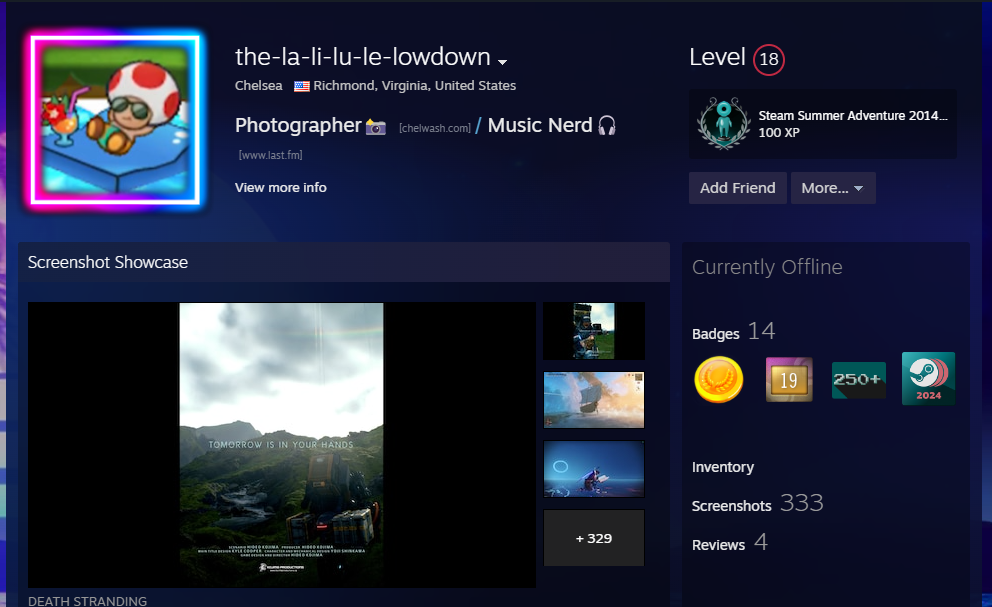Click the + 329 more screenshots tile

[593, 538]
